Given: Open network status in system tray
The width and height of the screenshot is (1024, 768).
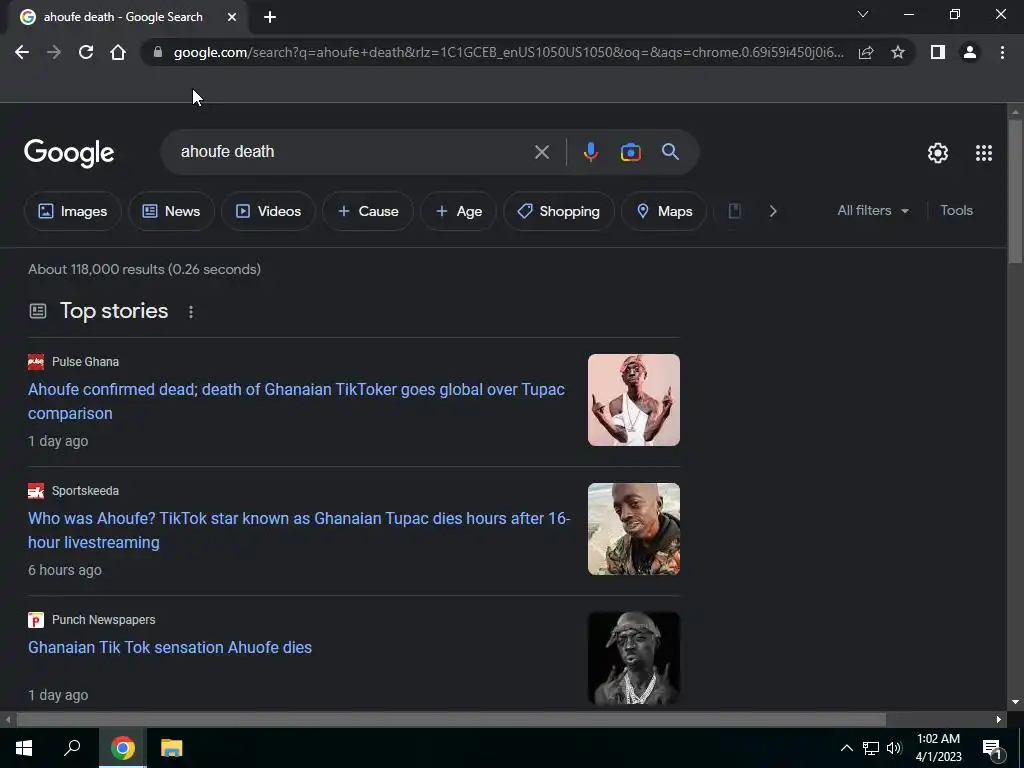Looking at the screenshot, I should point(871,748).
